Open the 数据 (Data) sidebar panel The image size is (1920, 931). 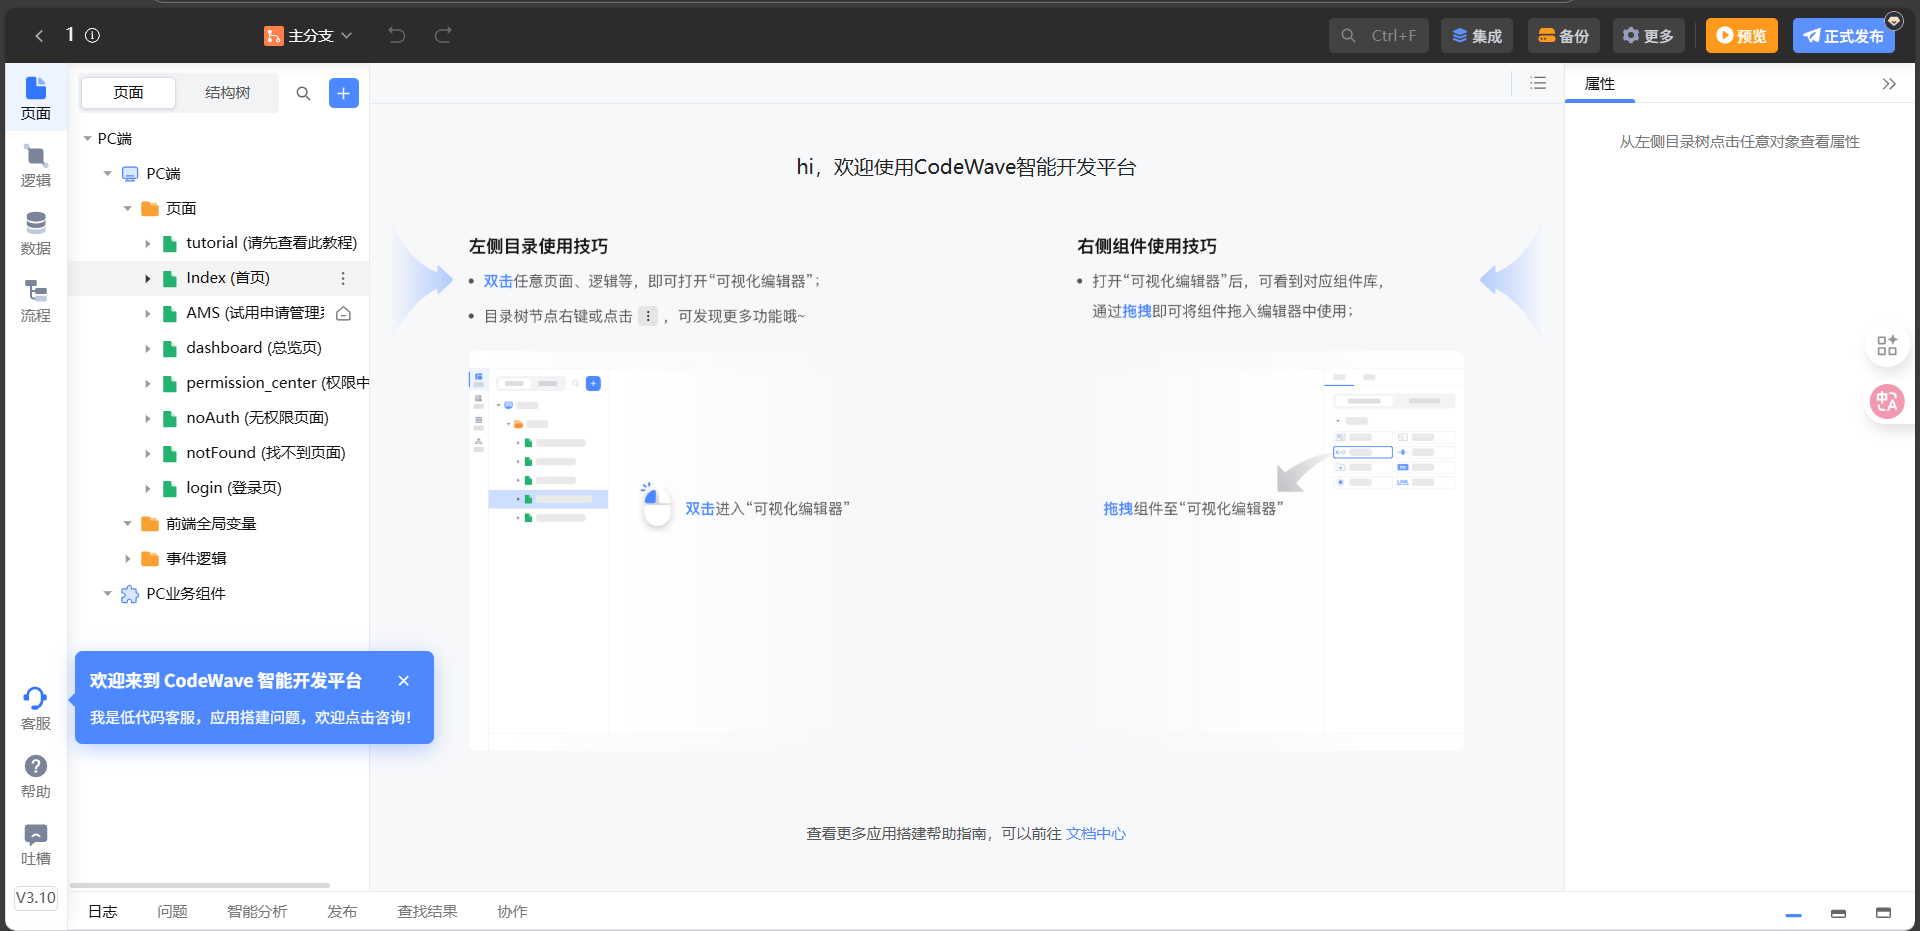(x=36, y=234)
